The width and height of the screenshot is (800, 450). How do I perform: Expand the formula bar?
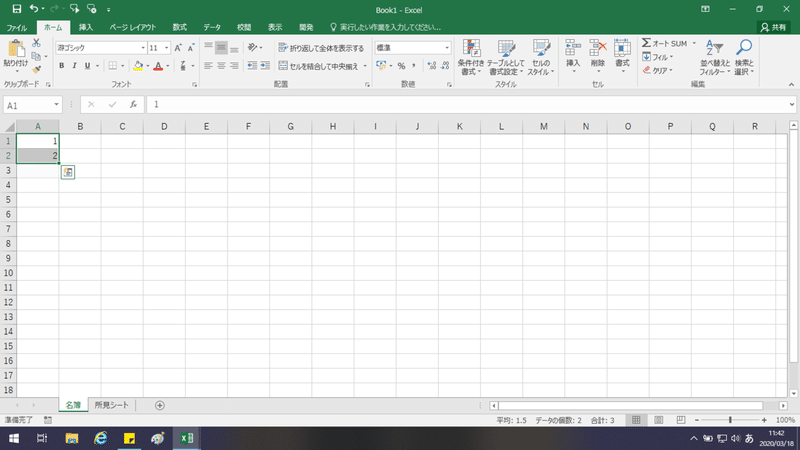(x=791, y=105)
